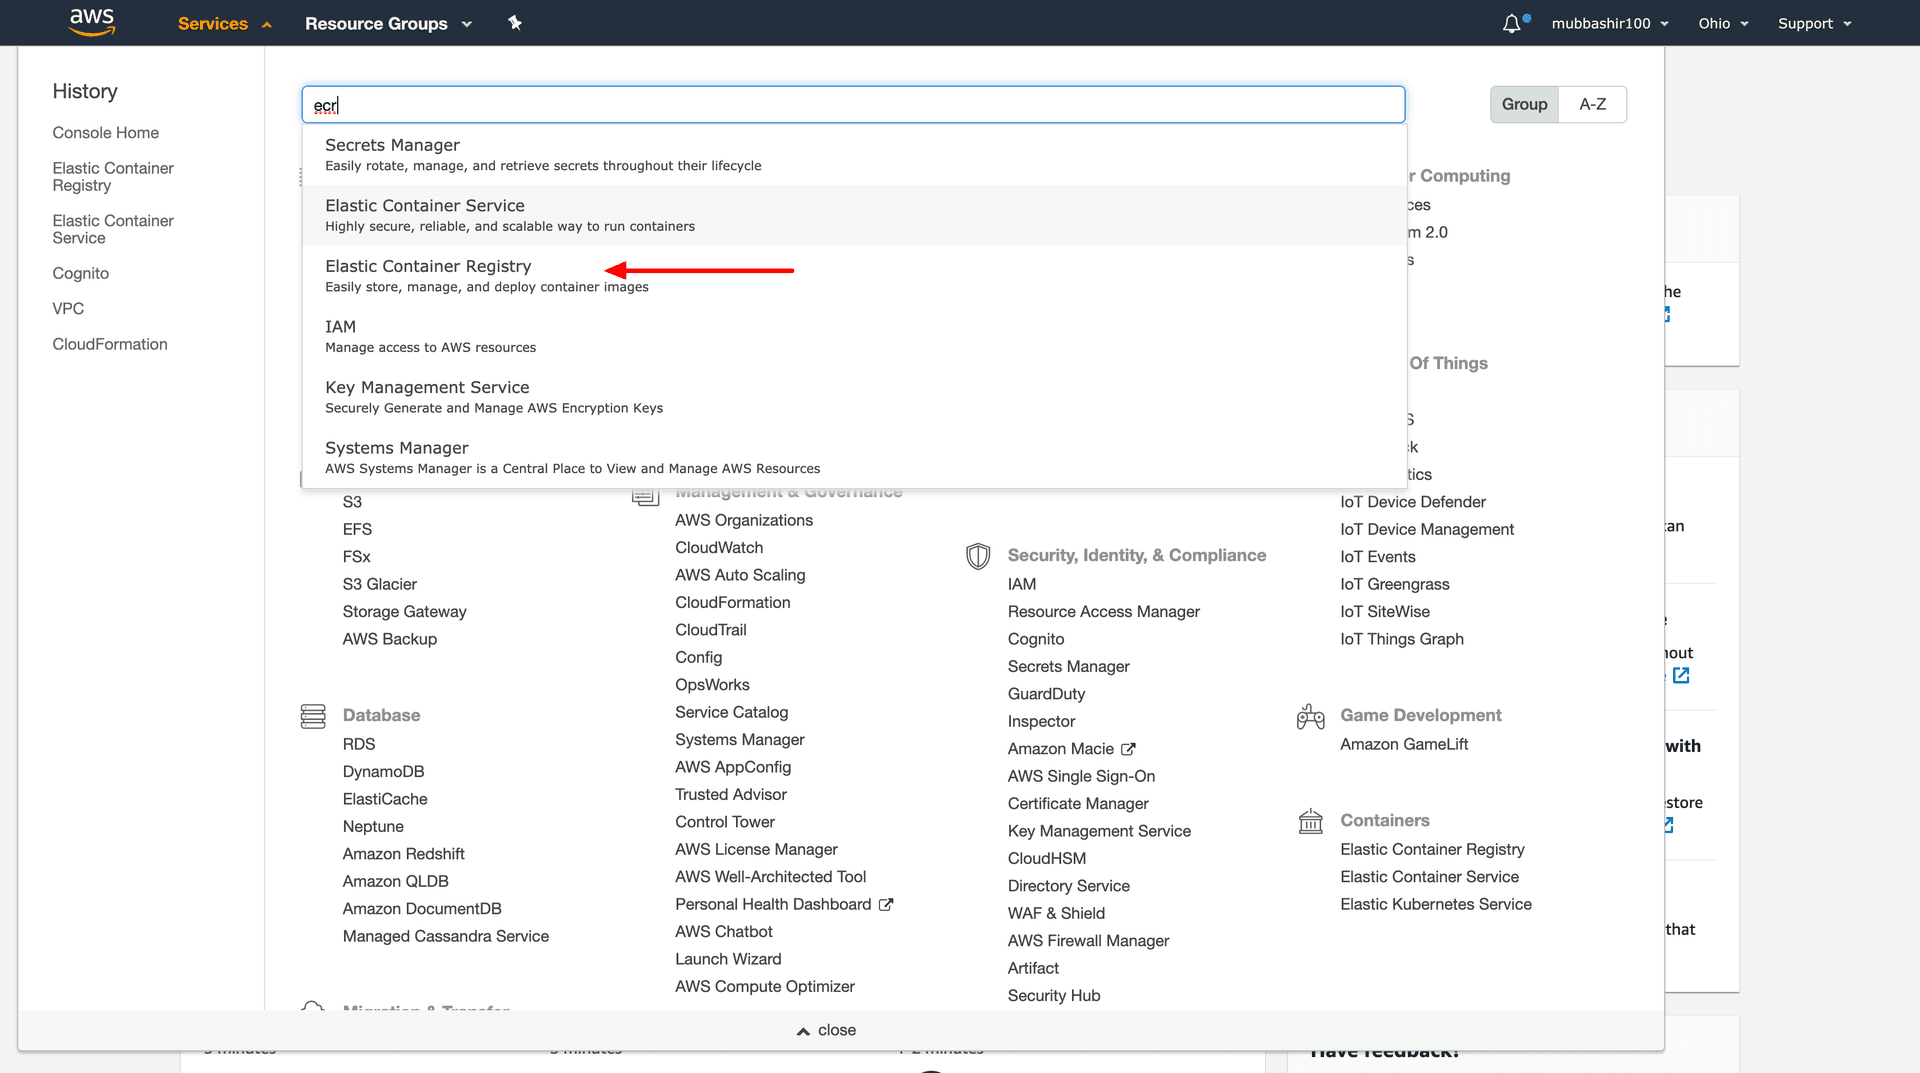This screenshot has height=1073, width=1920.
Task: Open CloudFormation from History list
Action: click(110, 344)
